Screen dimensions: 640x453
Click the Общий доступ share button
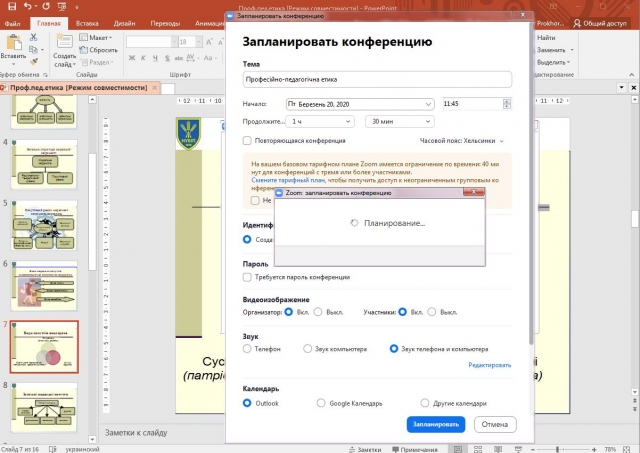click(x=600, y=23)
